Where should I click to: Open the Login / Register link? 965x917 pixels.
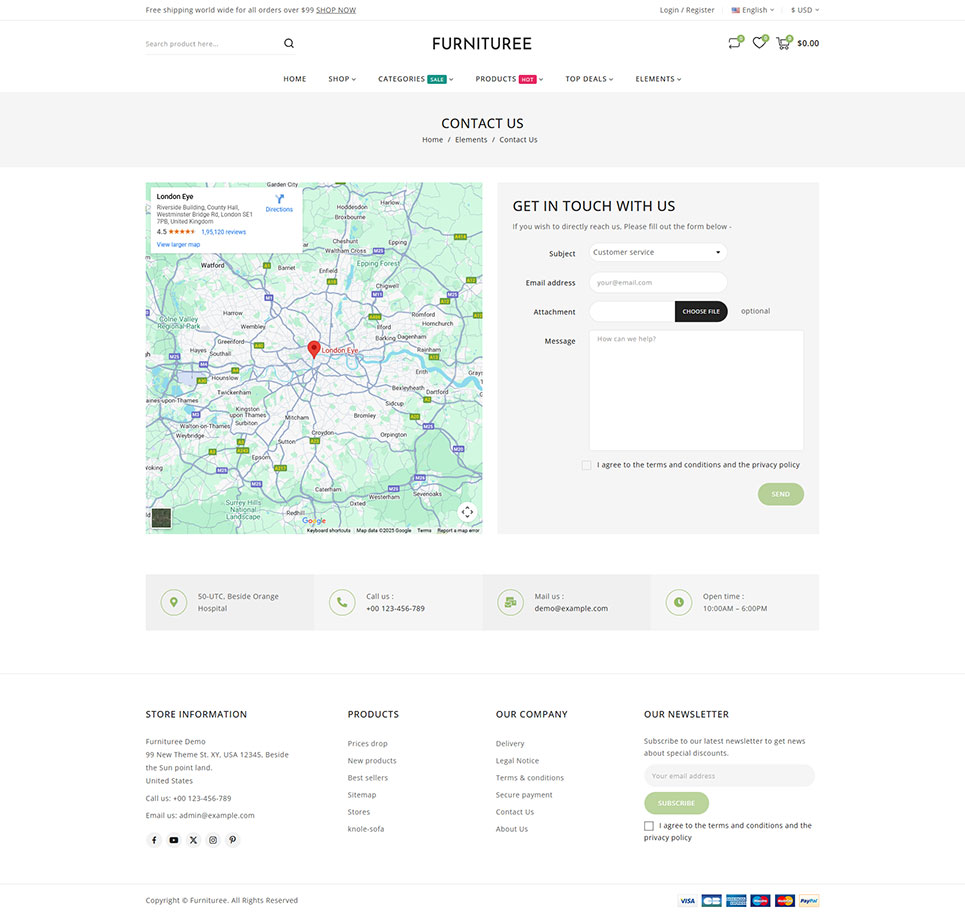(x=687, y=10)
